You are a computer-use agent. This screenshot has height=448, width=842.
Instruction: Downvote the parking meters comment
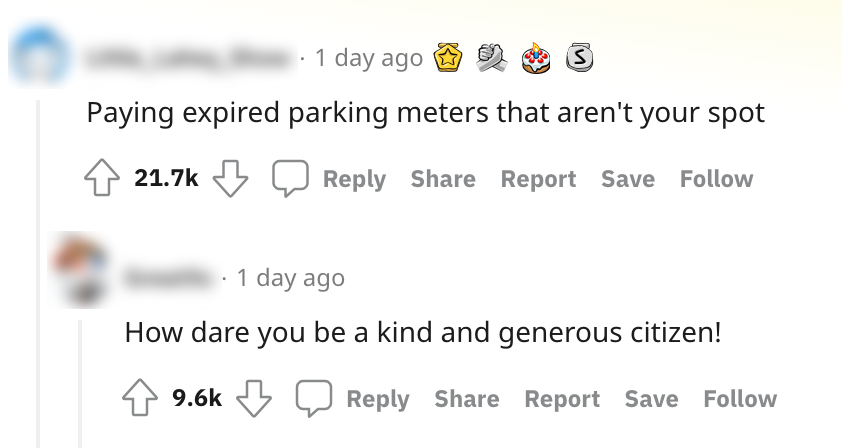pyautogui.click(x=231, y=179)
